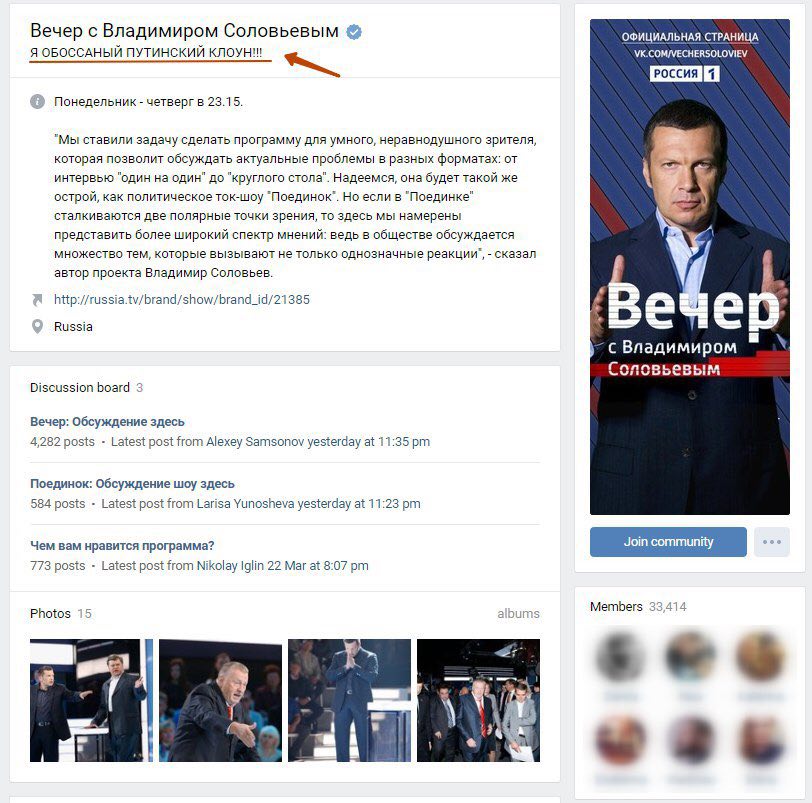Open the russia.tv brand show link
Image resolution: width=812 pixels, height=803 pixels.
tap(182, 300)
